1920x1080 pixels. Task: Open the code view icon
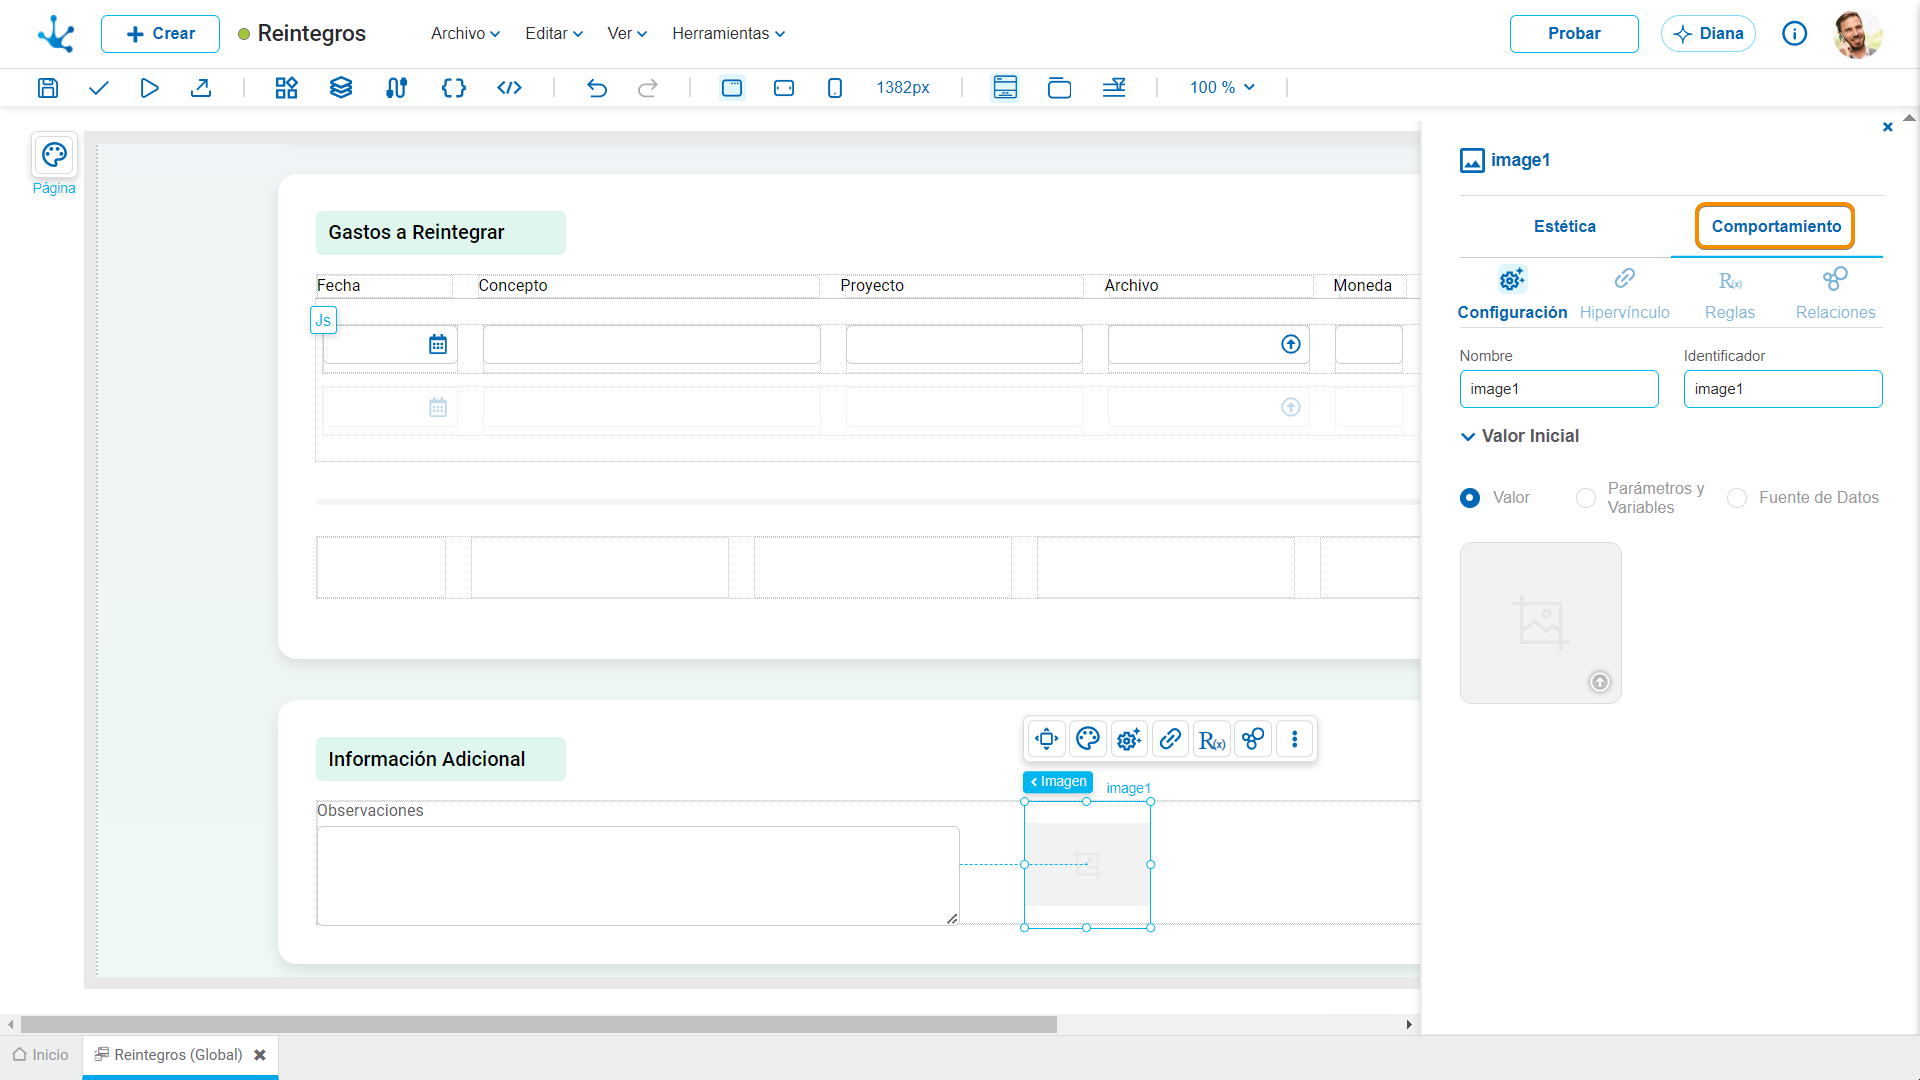point(509,88)
